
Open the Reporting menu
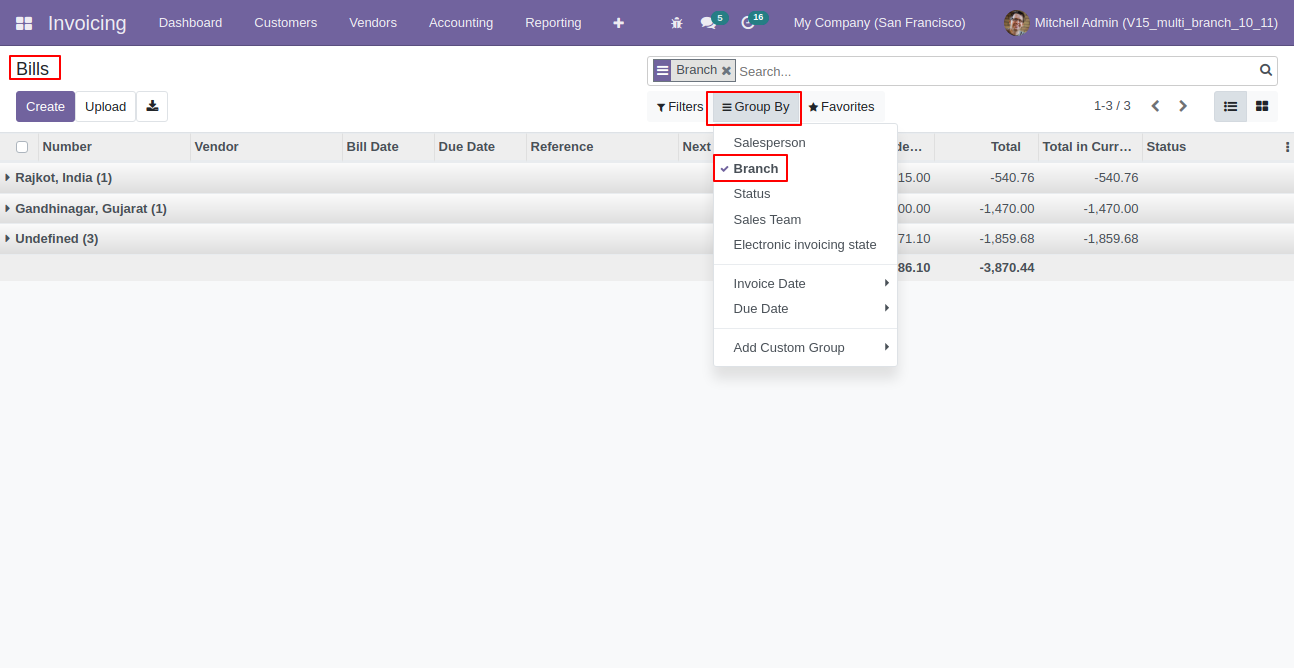tap(553, 23)
